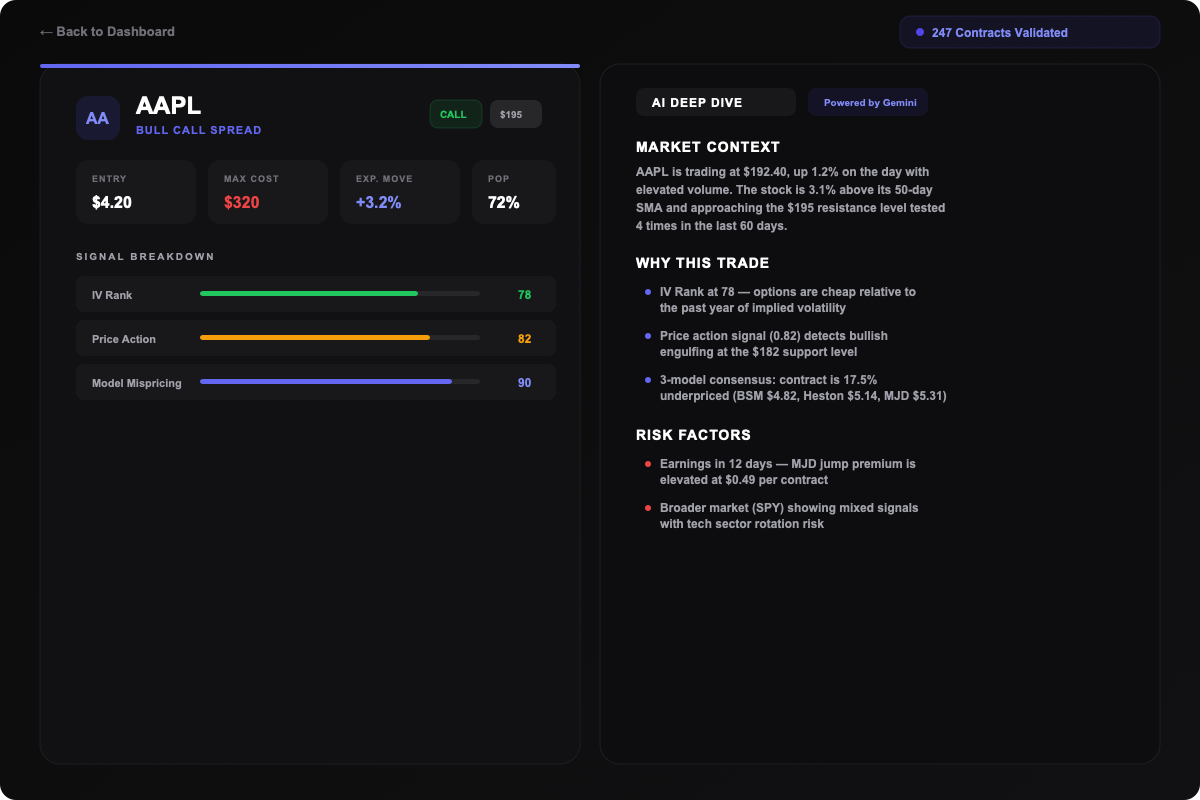Image resolution: width=1200 pixels, height=800 pixels.
Task: Switch to the AI DEEP DIVE tab
Action: pyautogui.click(x=715, y=101)
